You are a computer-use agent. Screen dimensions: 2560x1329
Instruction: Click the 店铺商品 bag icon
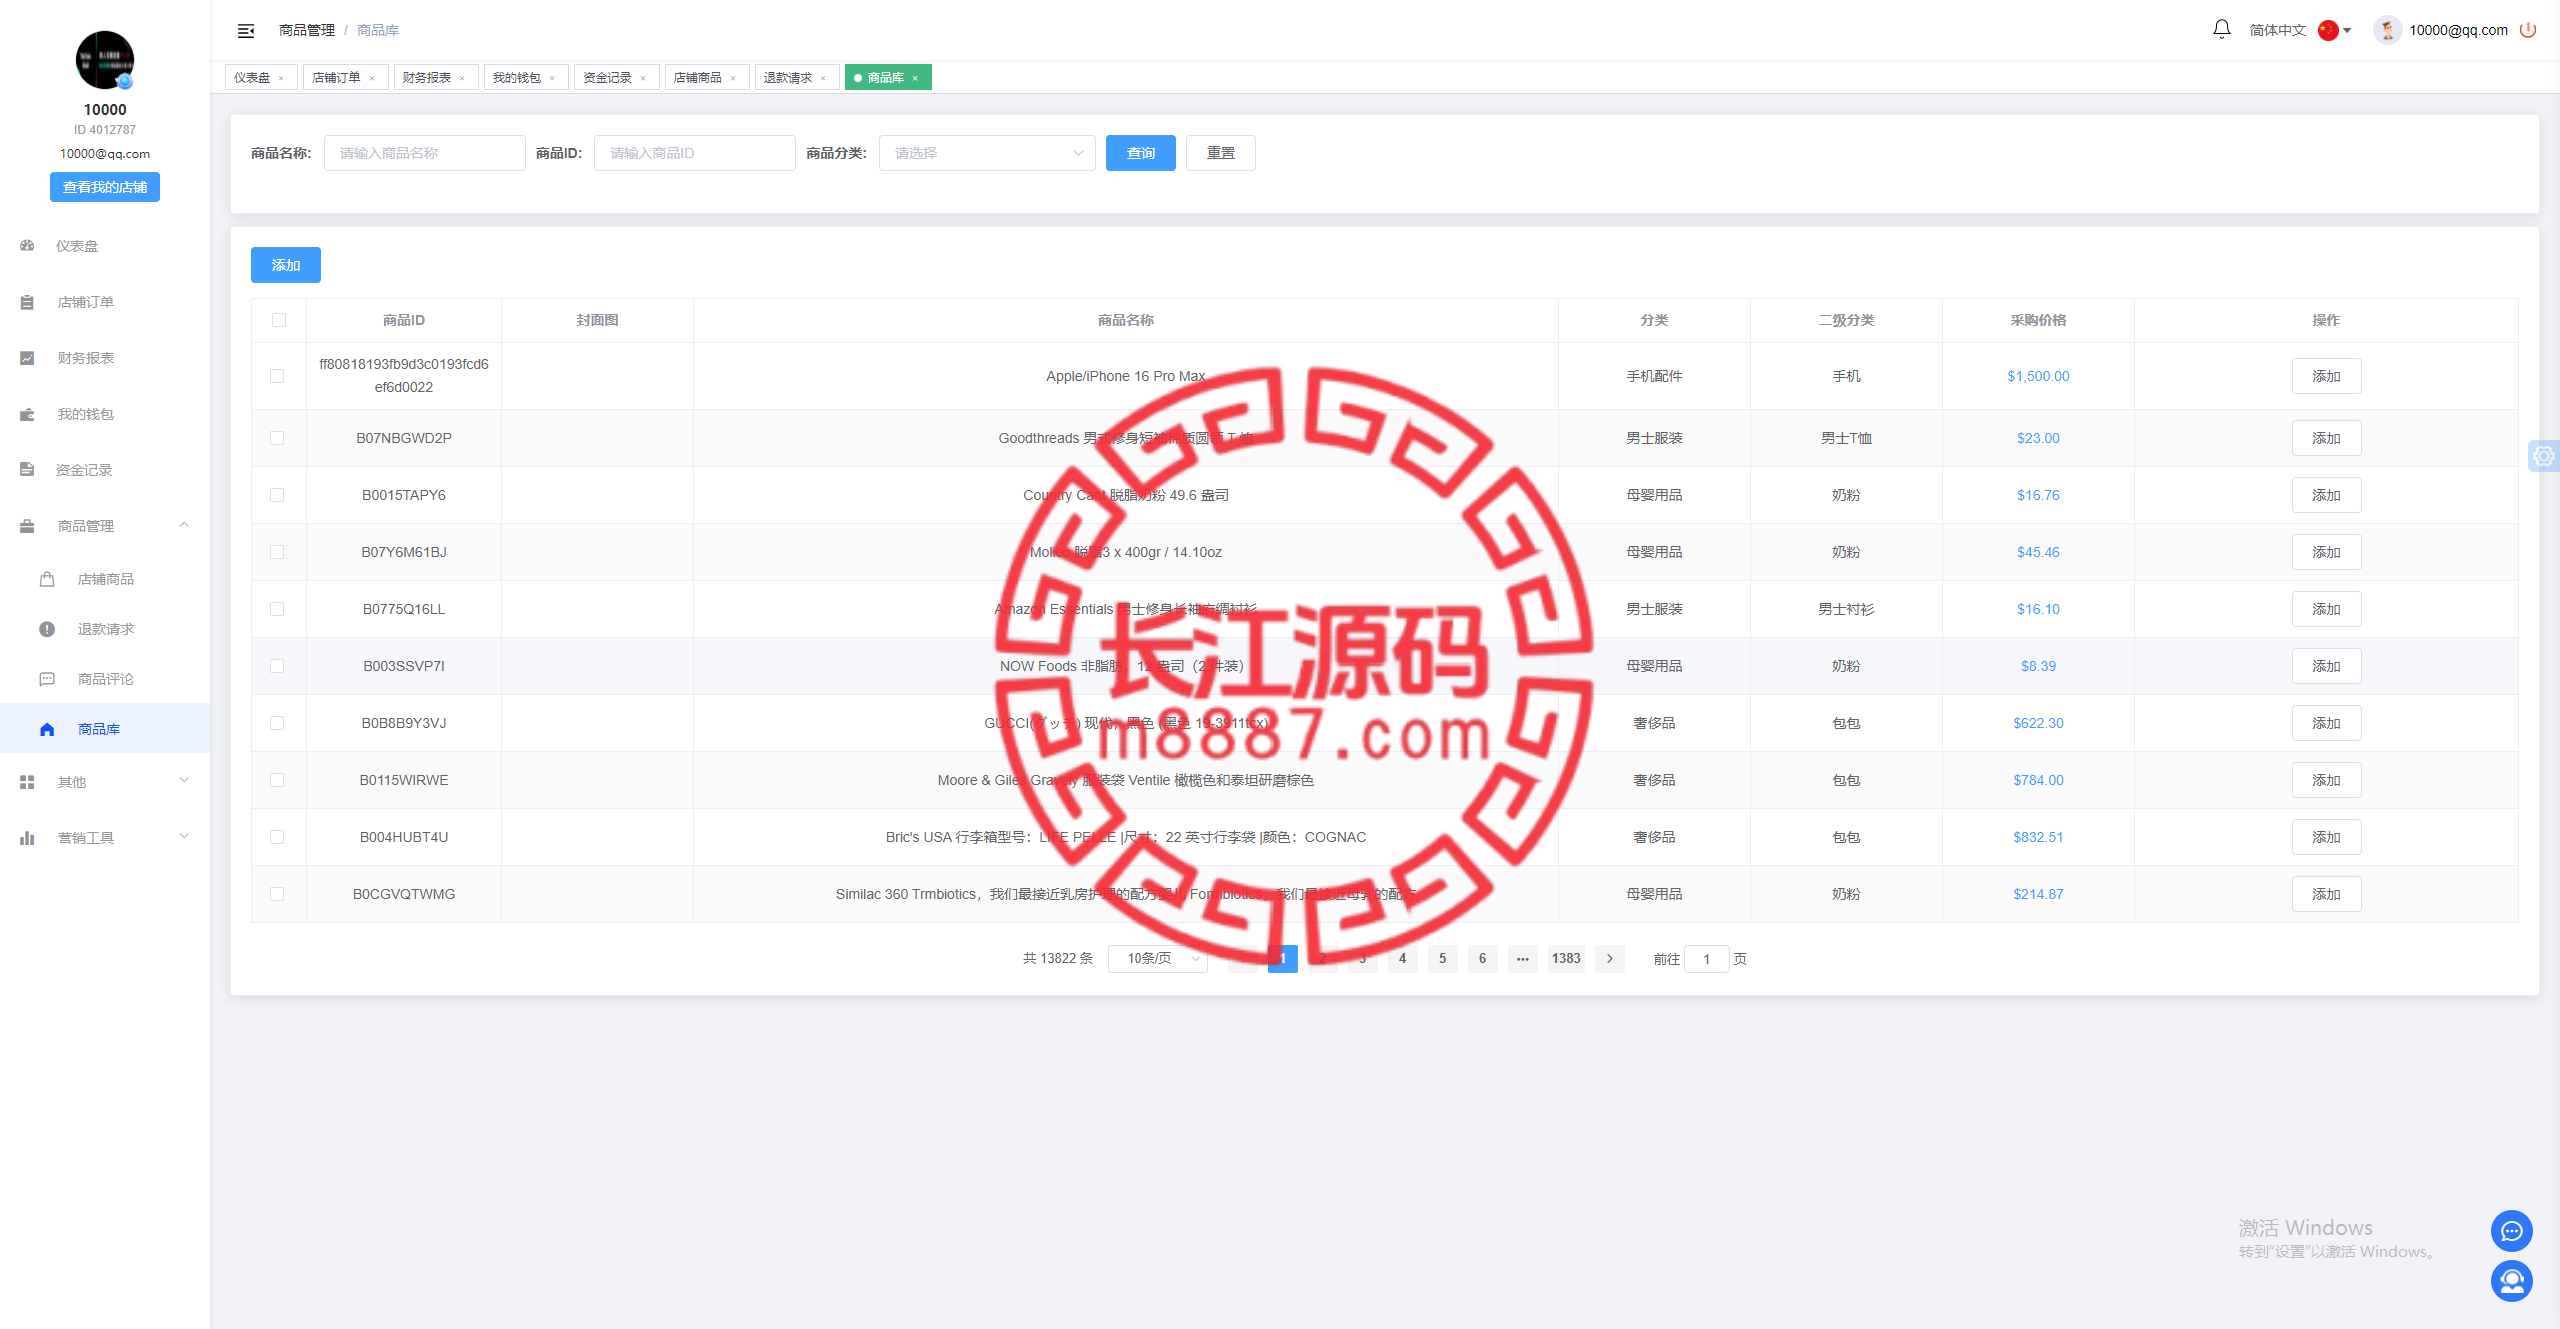tap(47, 579)
